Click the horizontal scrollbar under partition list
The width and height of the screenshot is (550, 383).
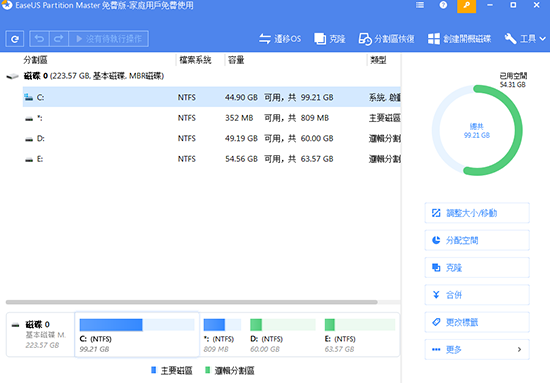pyautogui.click(x=192, y=302)
